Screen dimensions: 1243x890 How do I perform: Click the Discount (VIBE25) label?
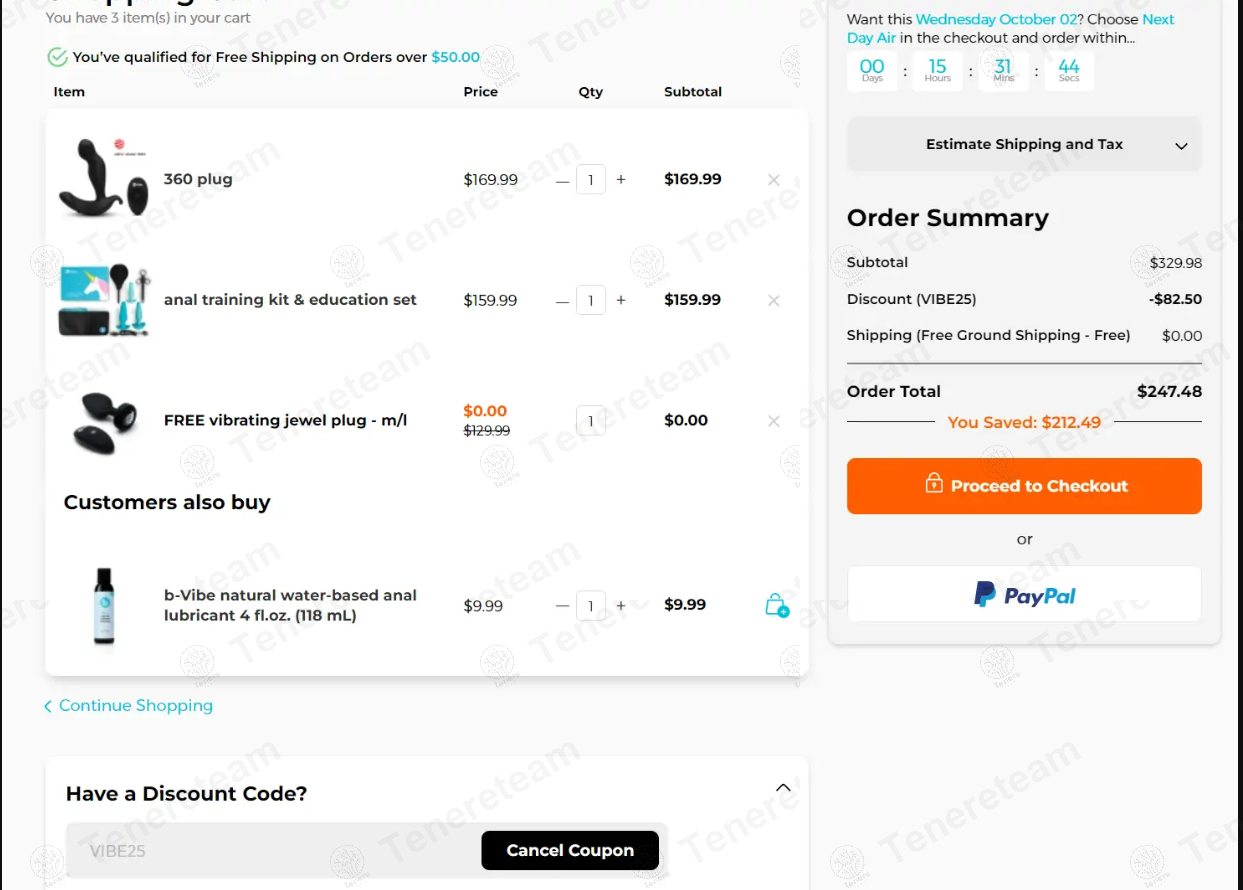tap(911, 299)
